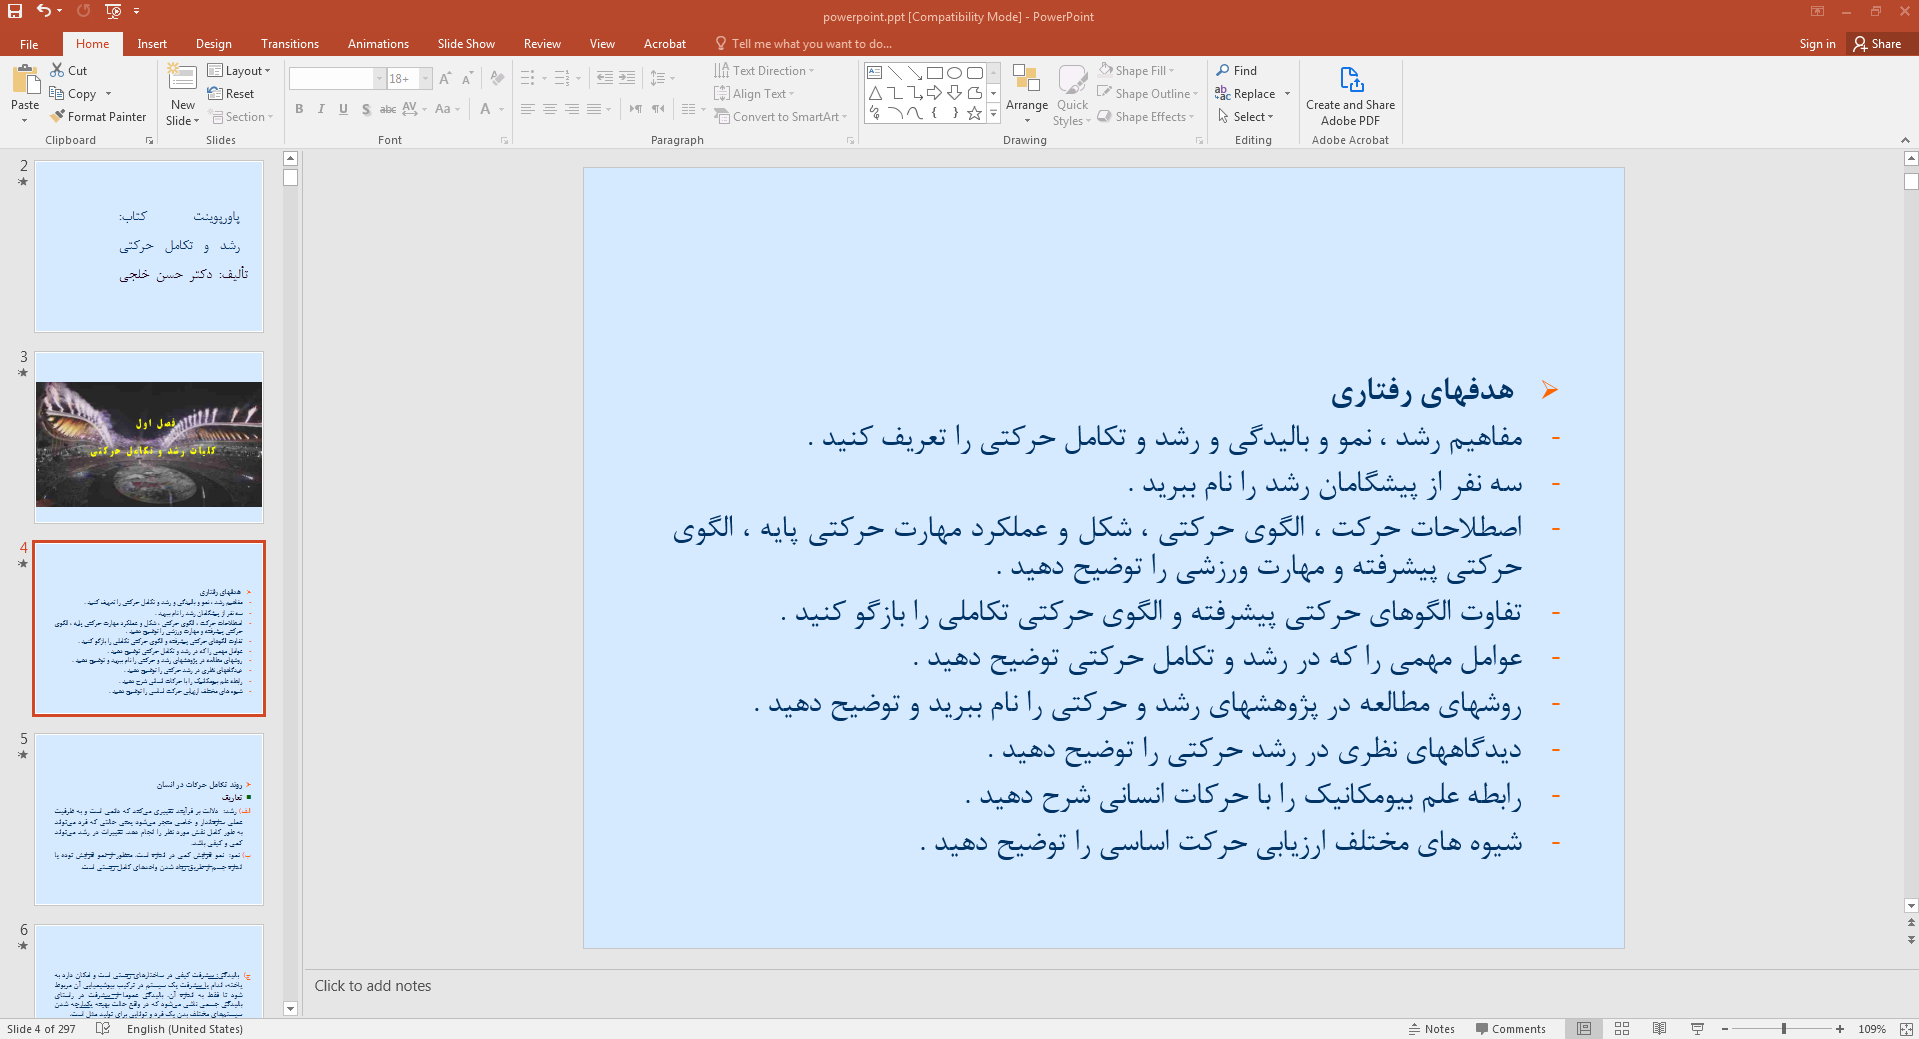Viewport: 1919px width, 1039px height.
Task: Click Convert to SmartArt button
Action: (x=780, y=116)
